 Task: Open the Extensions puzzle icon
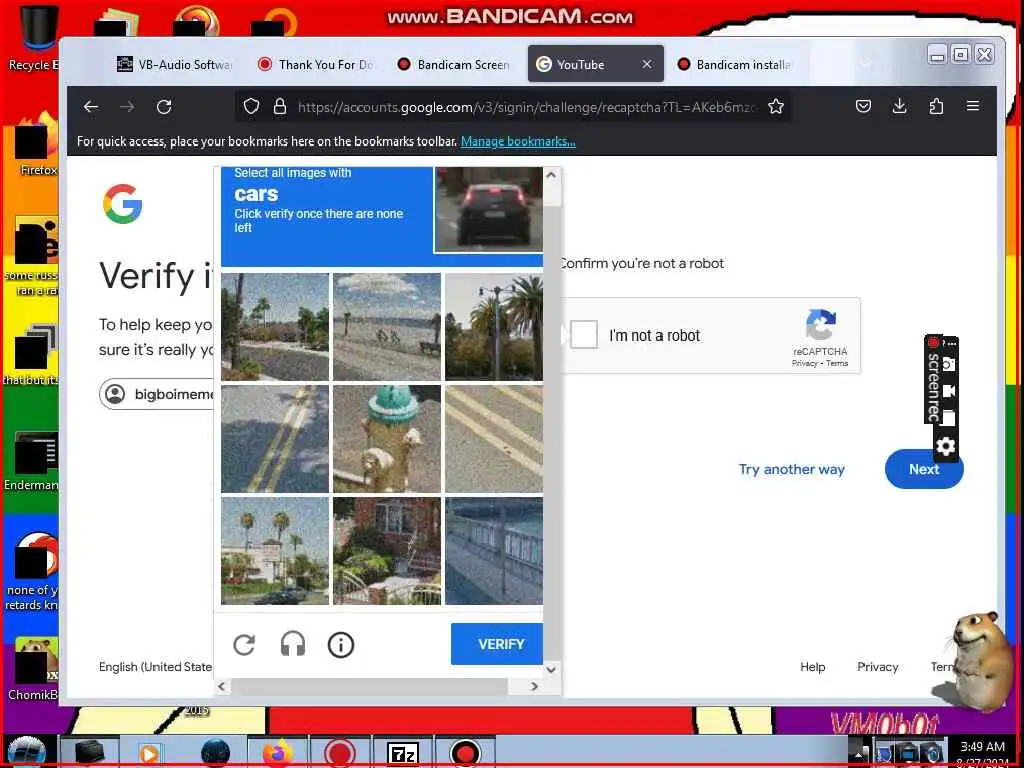coord(936,106)
